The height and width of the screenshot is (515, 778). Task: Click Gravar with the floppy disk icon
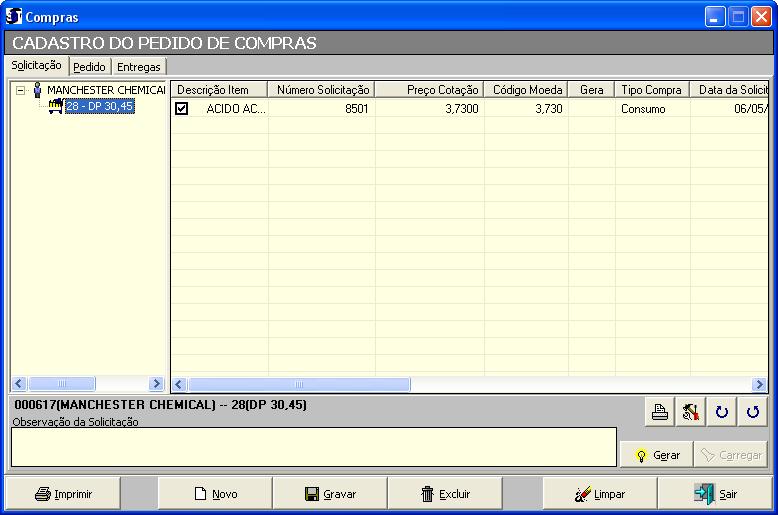point(330,494)
